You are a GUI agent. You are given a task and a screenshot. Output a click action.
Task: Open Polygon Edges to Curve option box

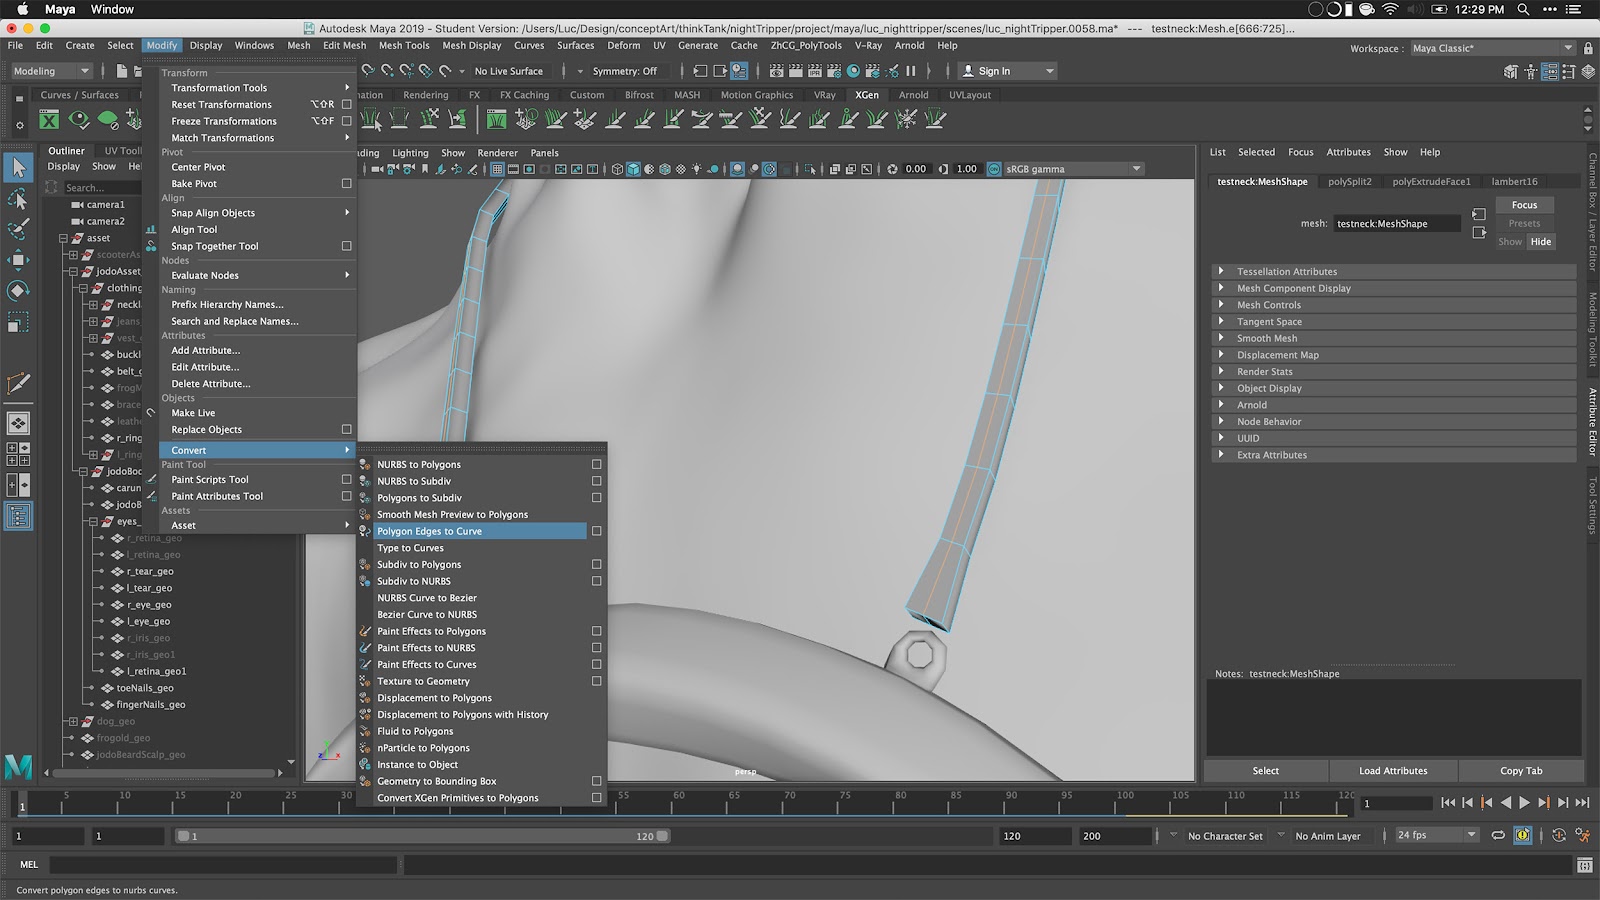(597, 531)
